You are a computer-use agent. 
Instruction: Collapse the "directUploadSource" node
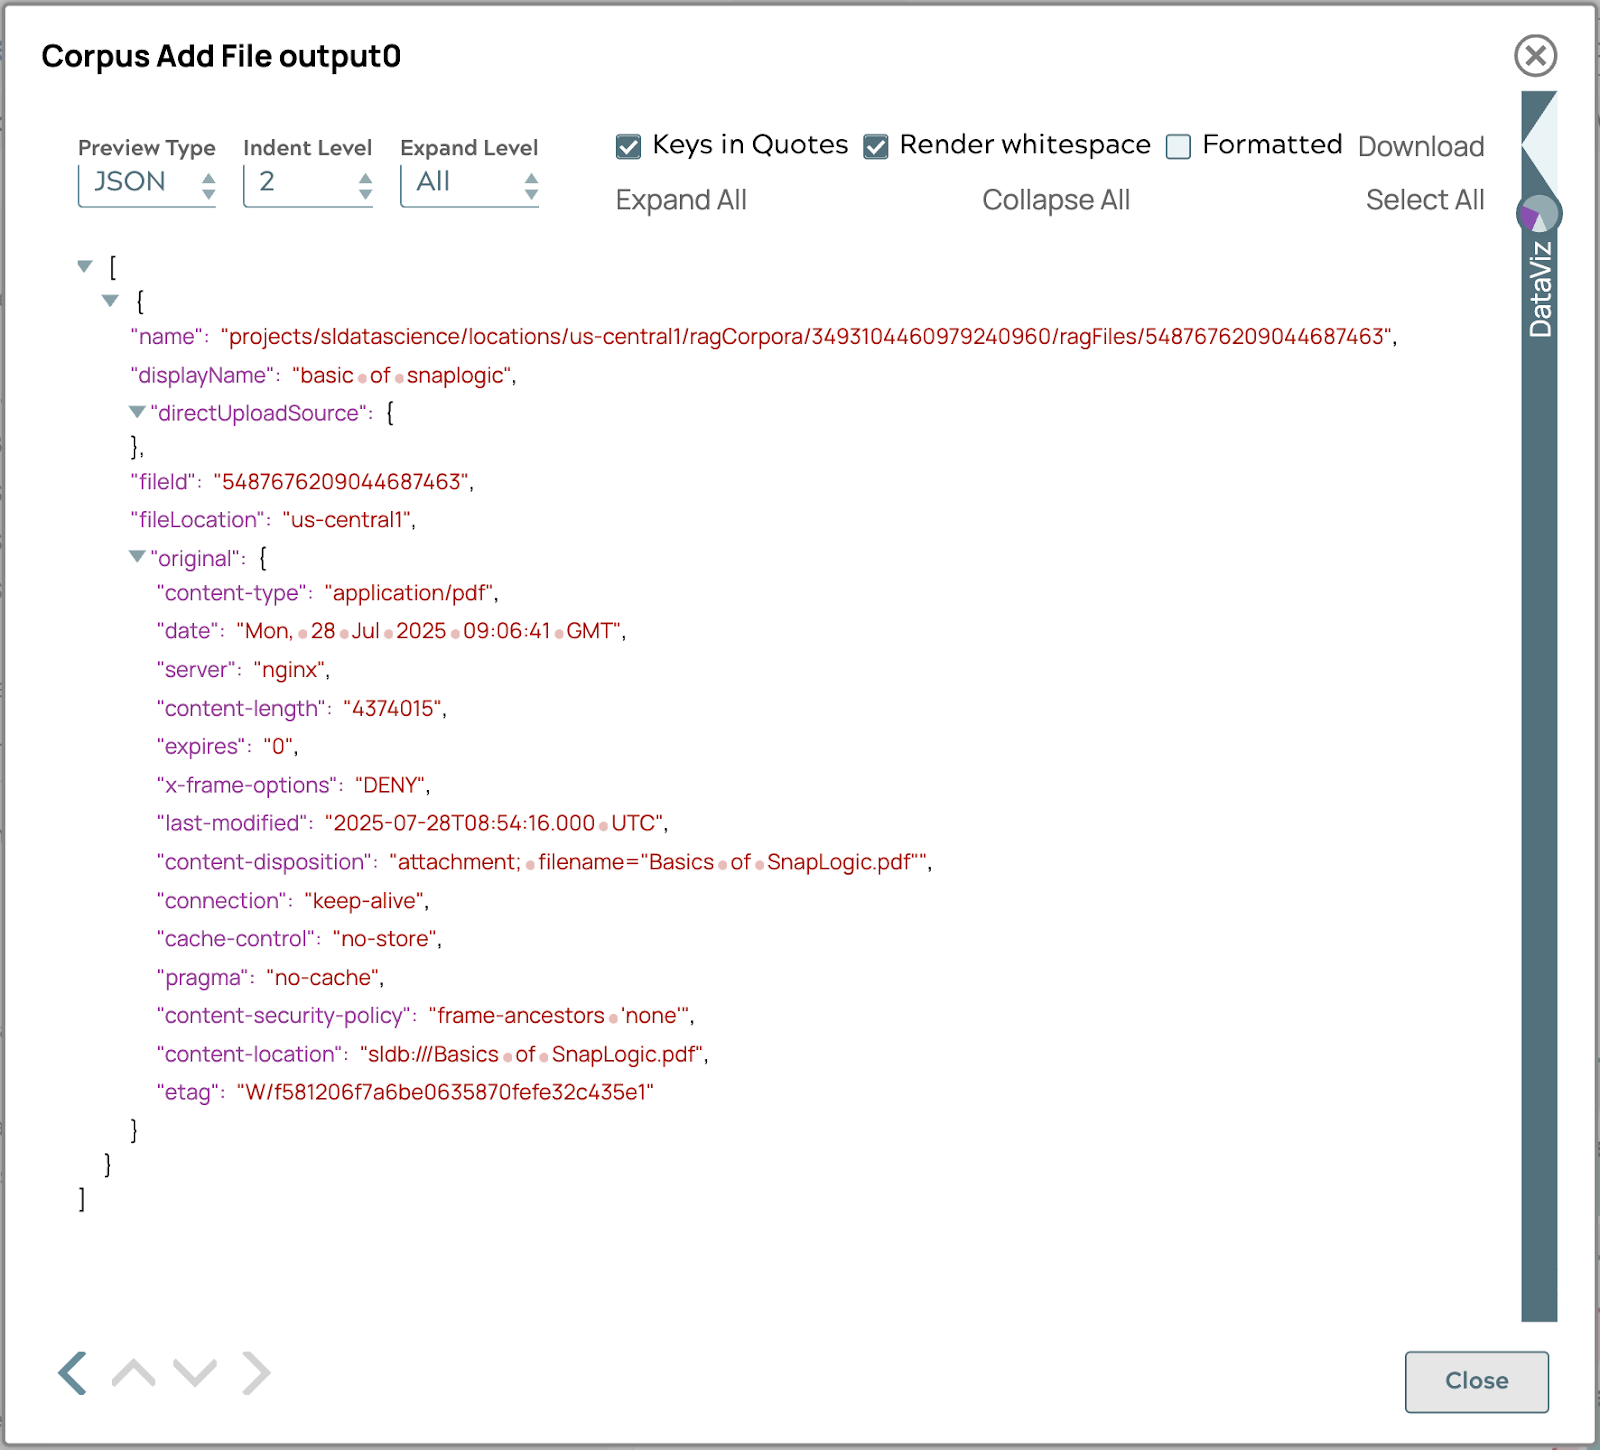(x=137, y=412)
